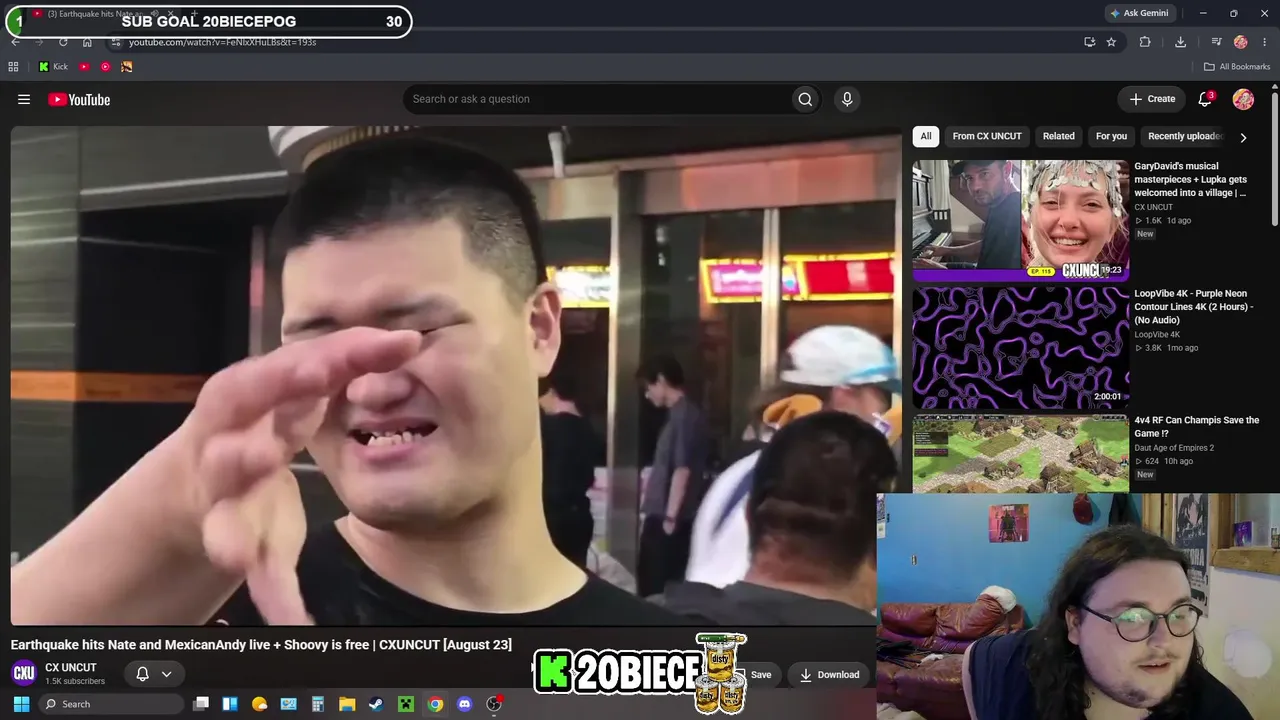The width and height of the screenshot is (1280, 720).
Task: Toggle channel notification bell for CX UNCUT
Action: (x=142, y=674)
